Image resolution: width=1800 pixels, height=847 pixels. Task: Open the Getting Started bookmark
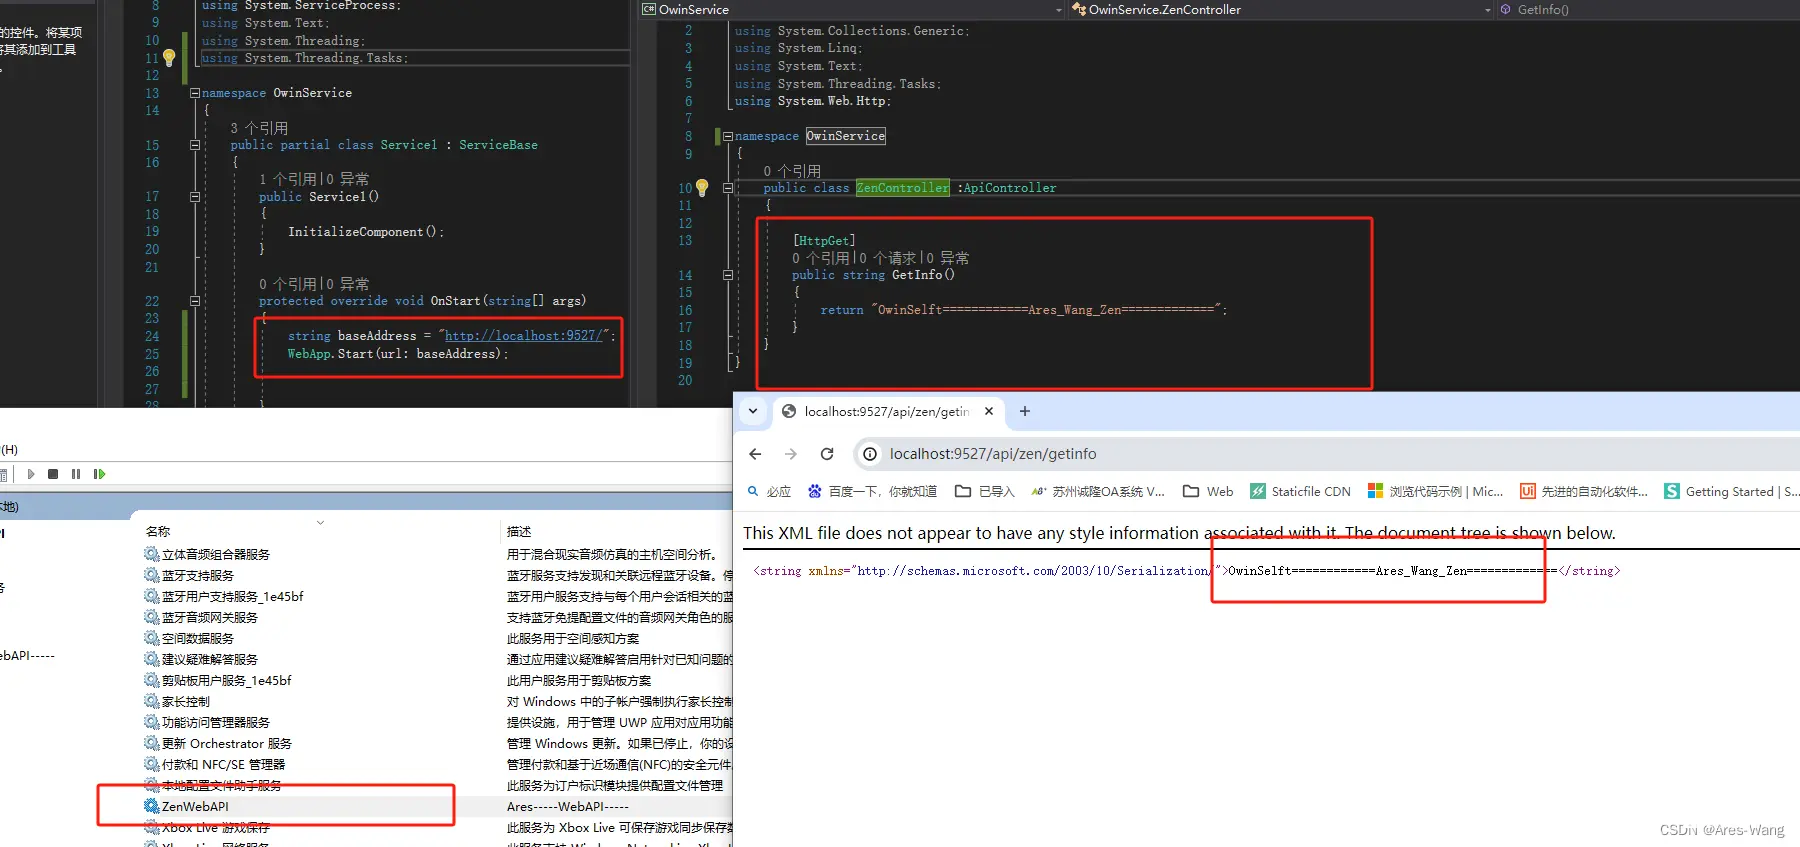click(x=1732, y=491)
